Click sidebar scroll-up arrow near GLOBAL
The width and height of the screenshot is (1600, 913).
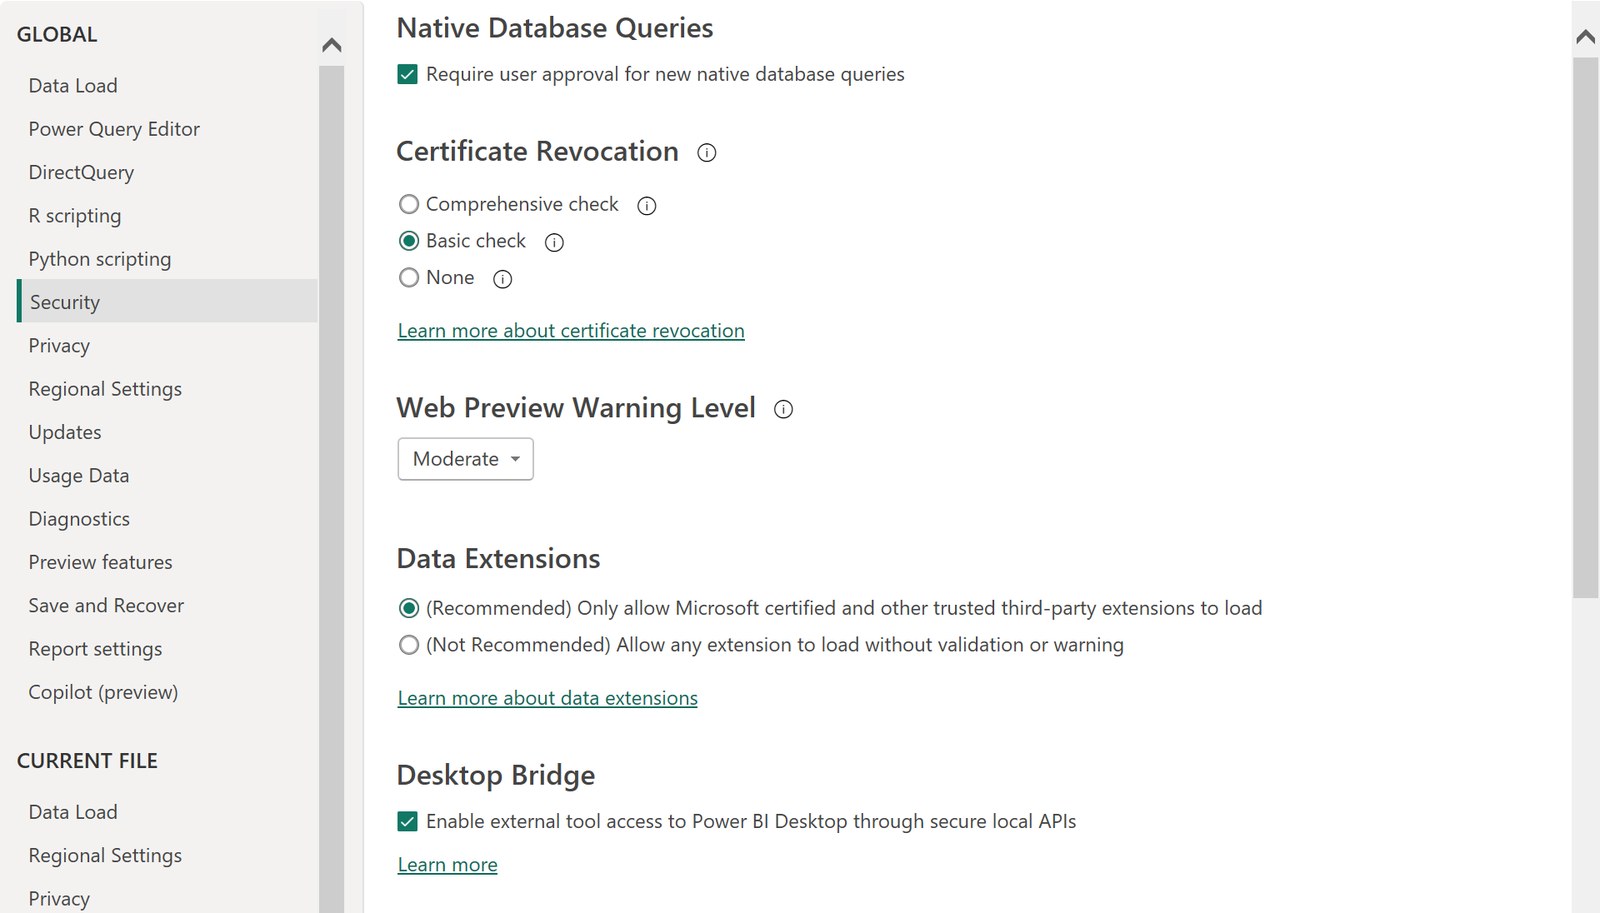click(332, 45)
